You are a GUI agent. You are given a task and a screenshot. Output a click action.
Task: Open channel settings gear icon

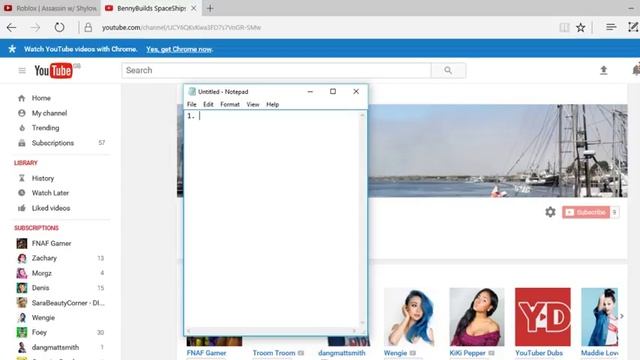coord(550,212)
